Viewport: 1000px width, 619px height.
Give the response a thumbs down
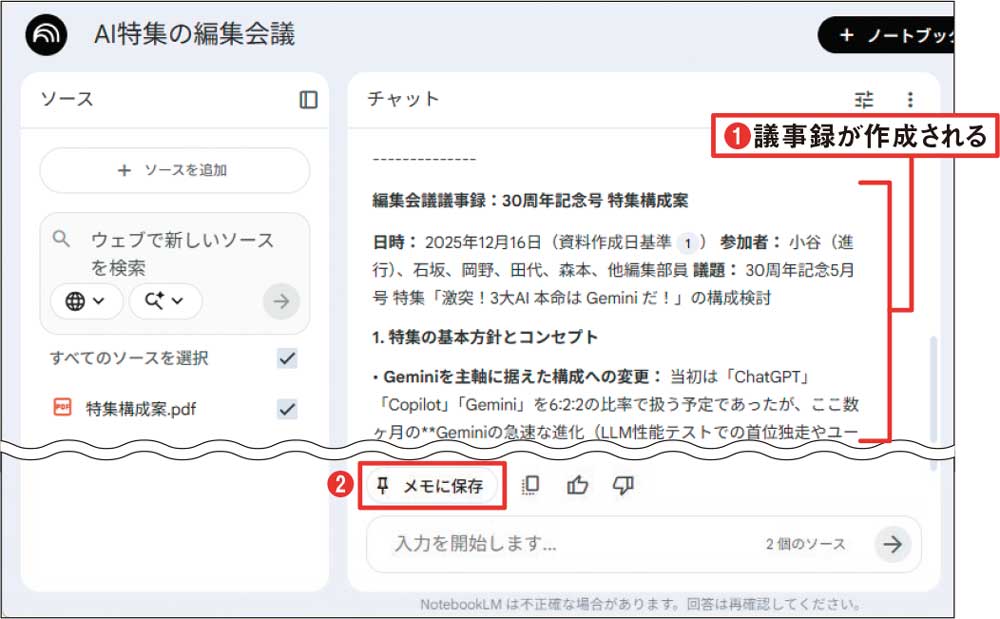coord(623,486)
